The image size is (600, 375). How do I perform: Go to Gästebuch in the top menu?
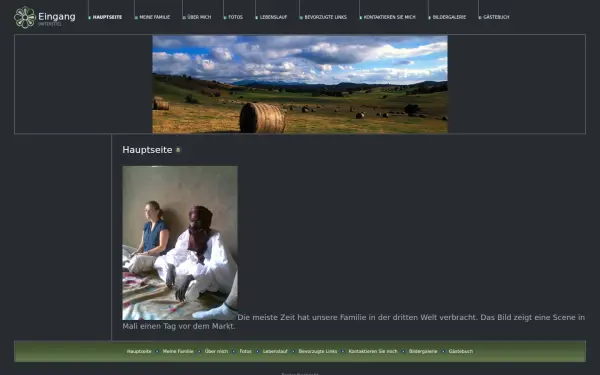coord(496,17)
